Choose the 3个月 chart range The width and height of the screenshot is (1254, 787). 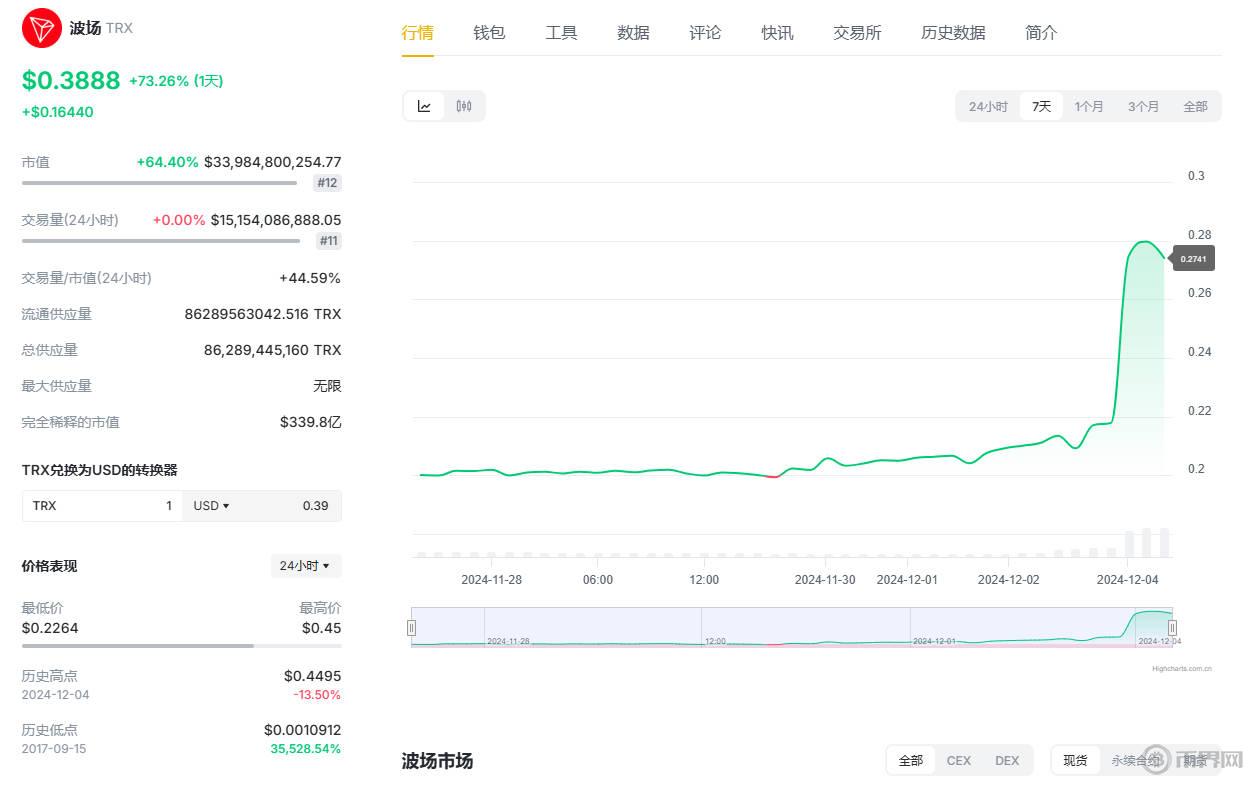tap(1143, 107)
